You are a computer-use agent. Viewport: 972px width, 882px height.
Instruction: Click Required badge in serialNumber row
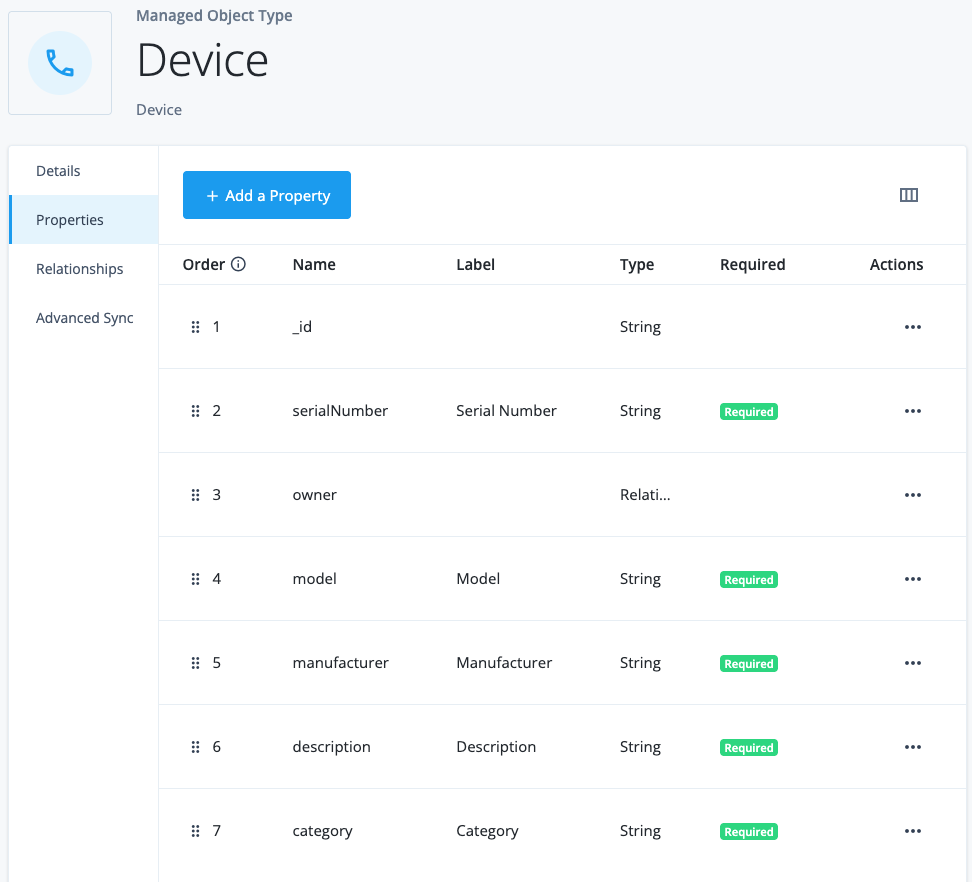749,412
